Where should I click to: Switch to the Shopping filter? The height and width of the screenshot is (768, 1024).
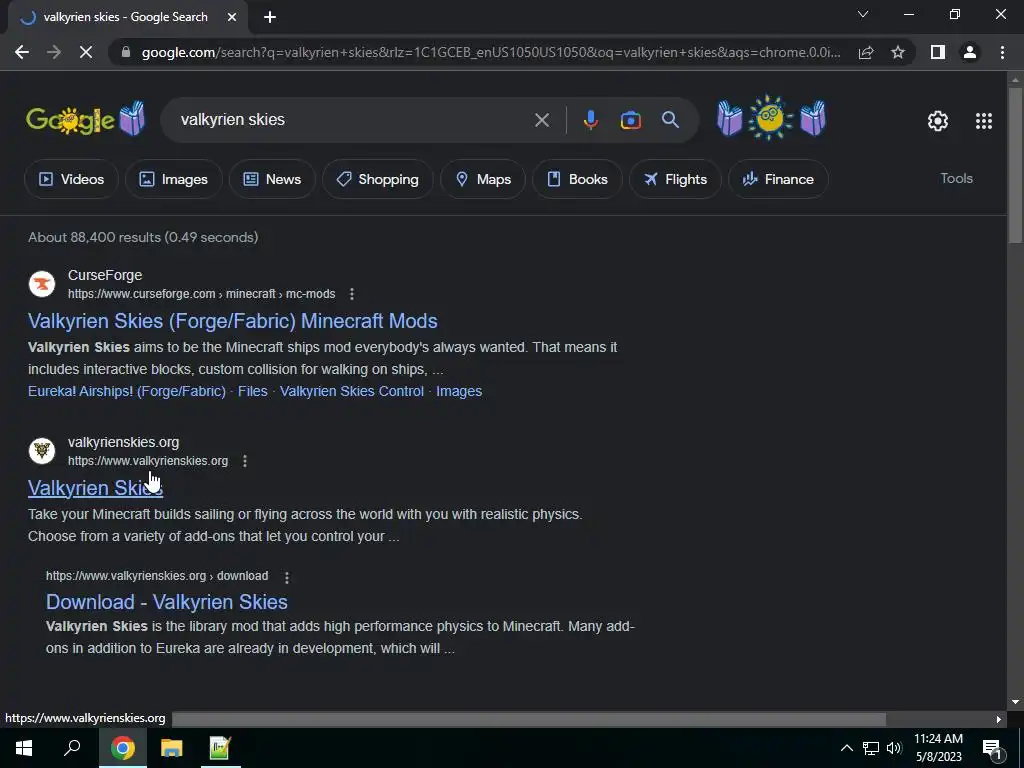coord(377,179)
